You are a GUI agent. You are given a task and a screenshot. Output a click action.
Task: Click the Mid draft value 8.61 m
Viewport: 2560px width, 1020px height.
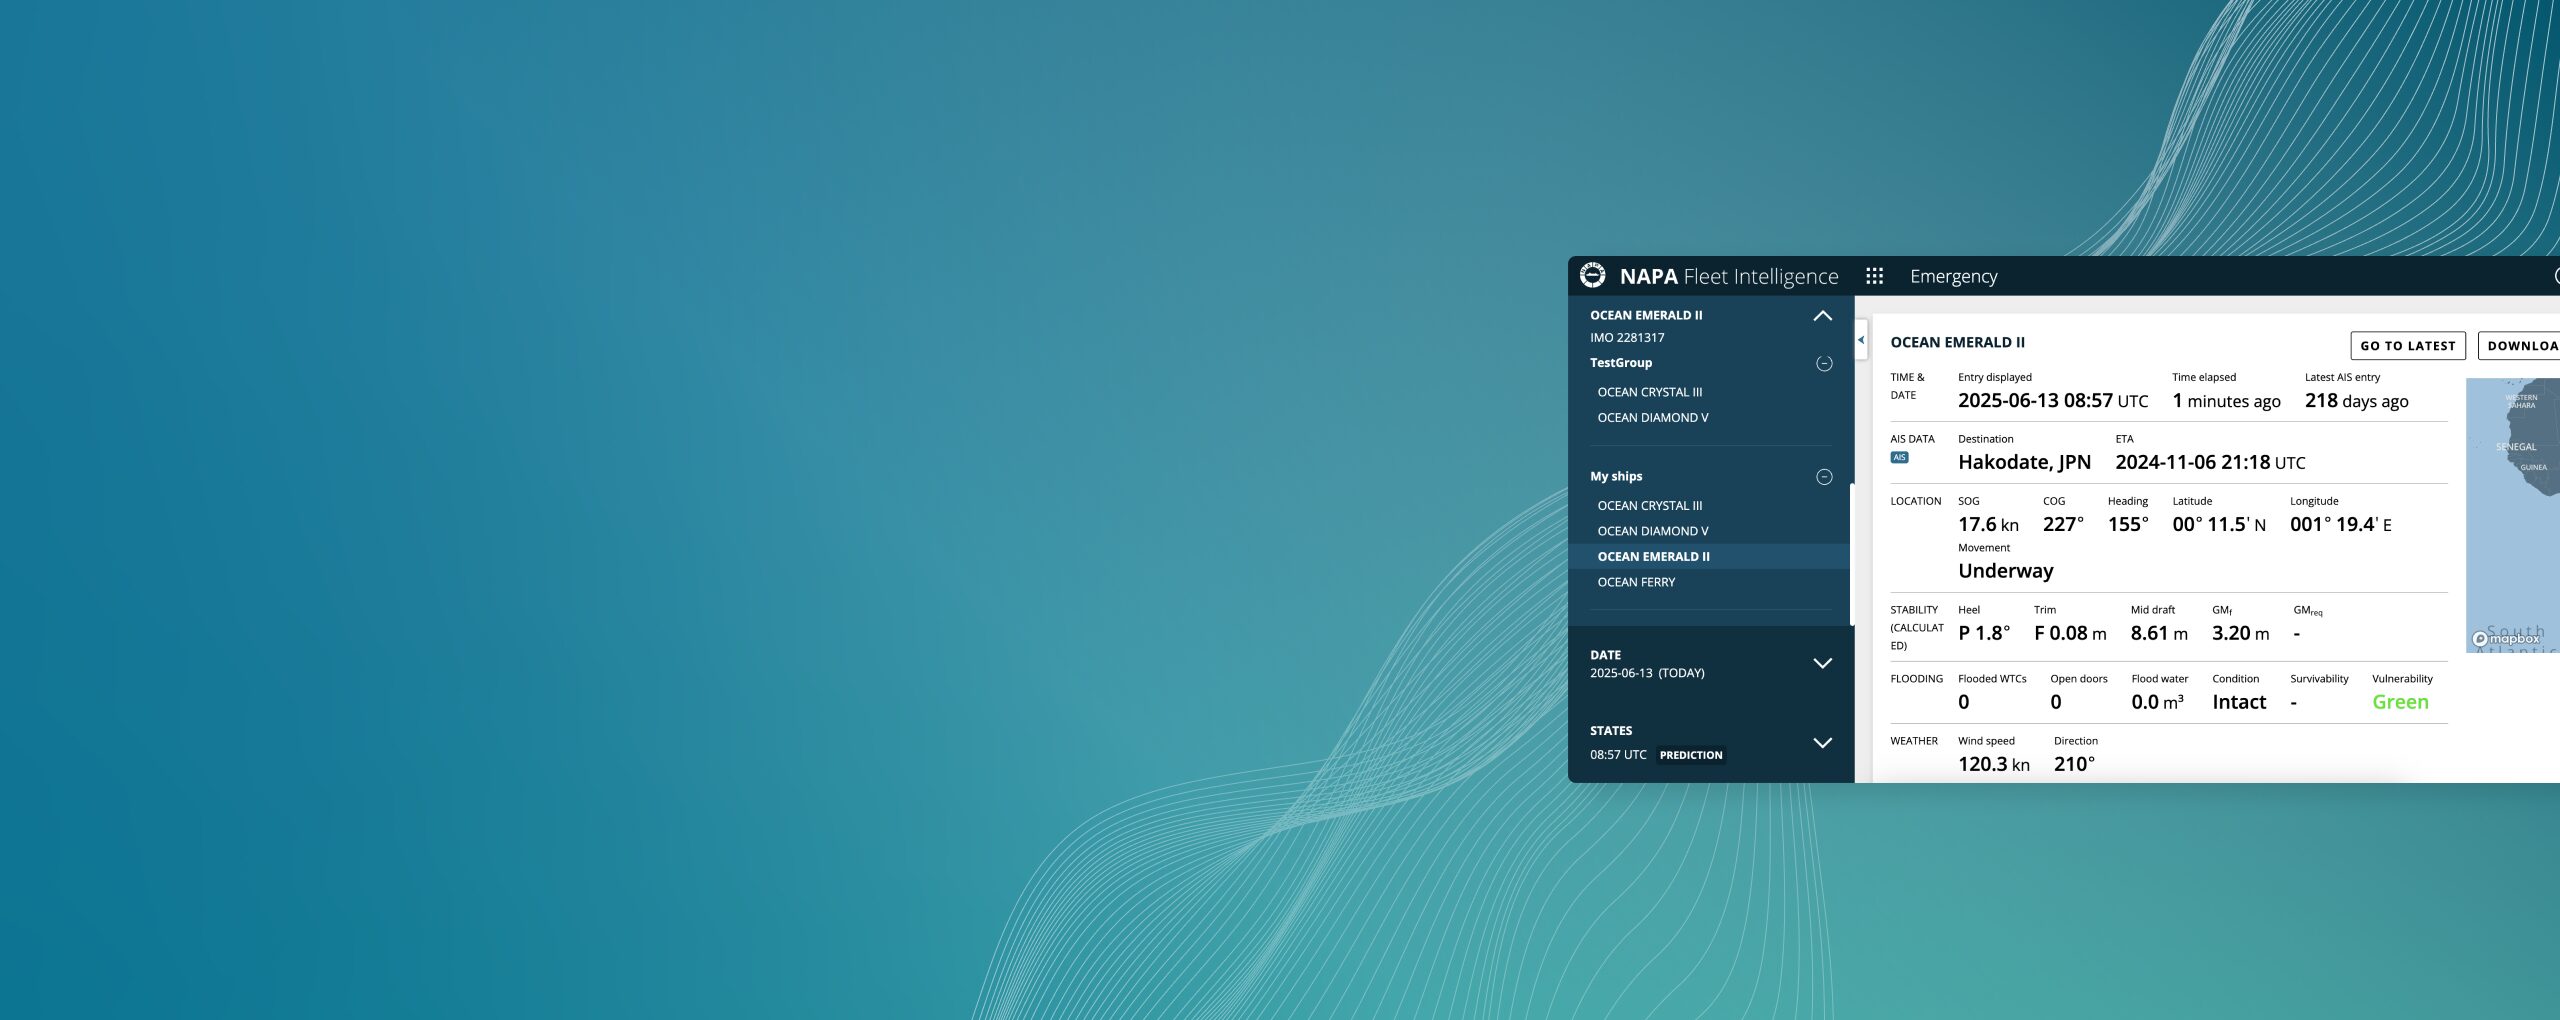click(x=2159, y=634)
